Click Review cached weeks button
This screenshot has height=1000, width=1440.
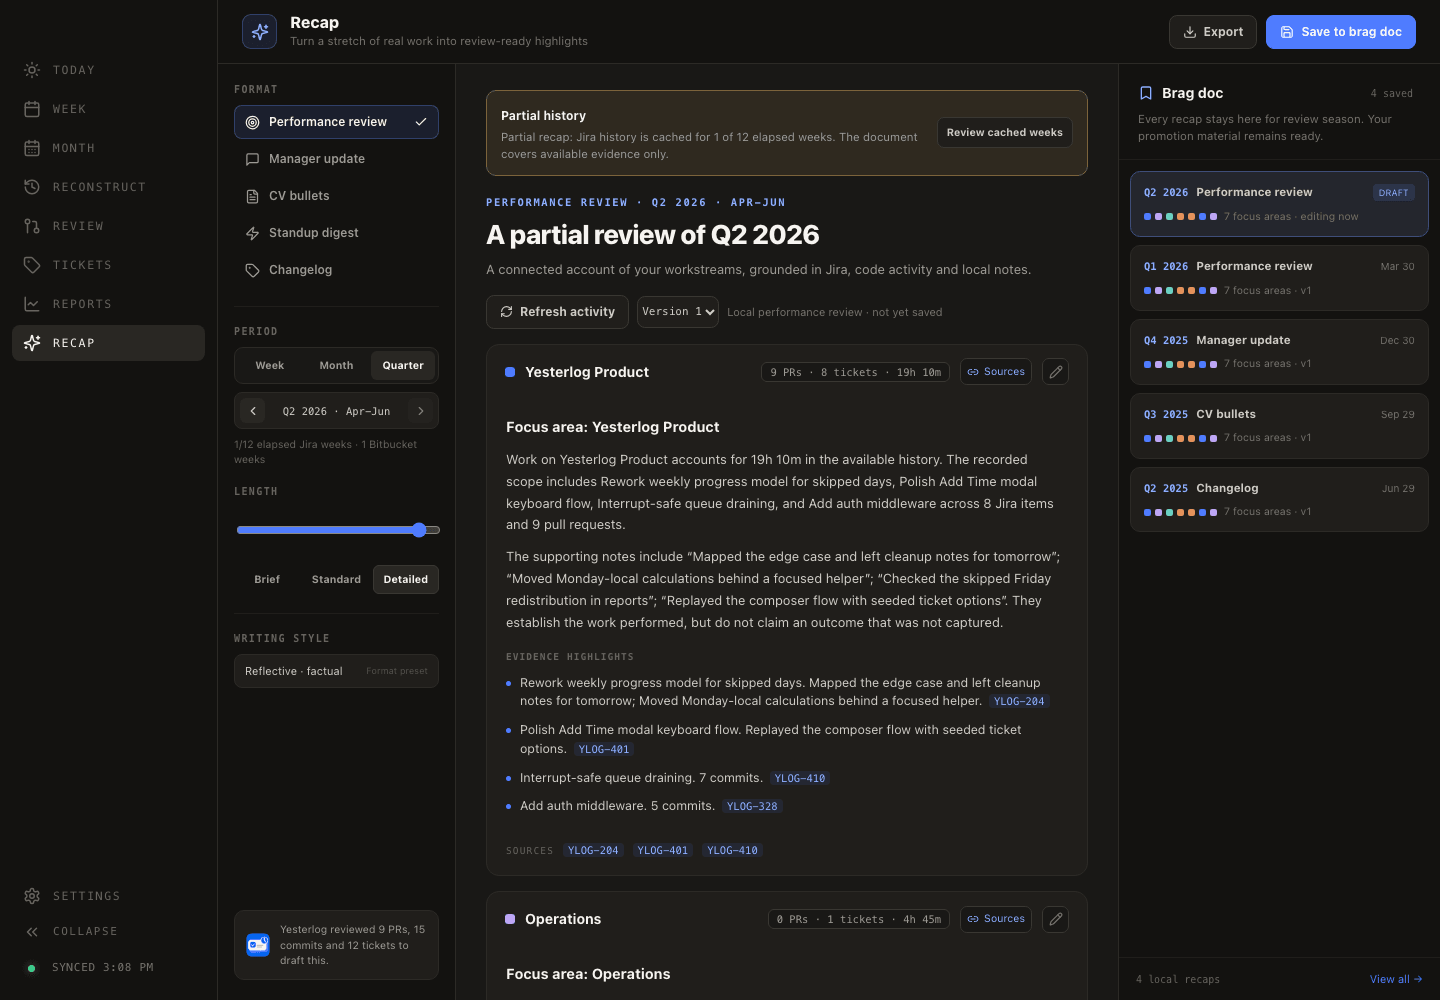pos(1005,133)
